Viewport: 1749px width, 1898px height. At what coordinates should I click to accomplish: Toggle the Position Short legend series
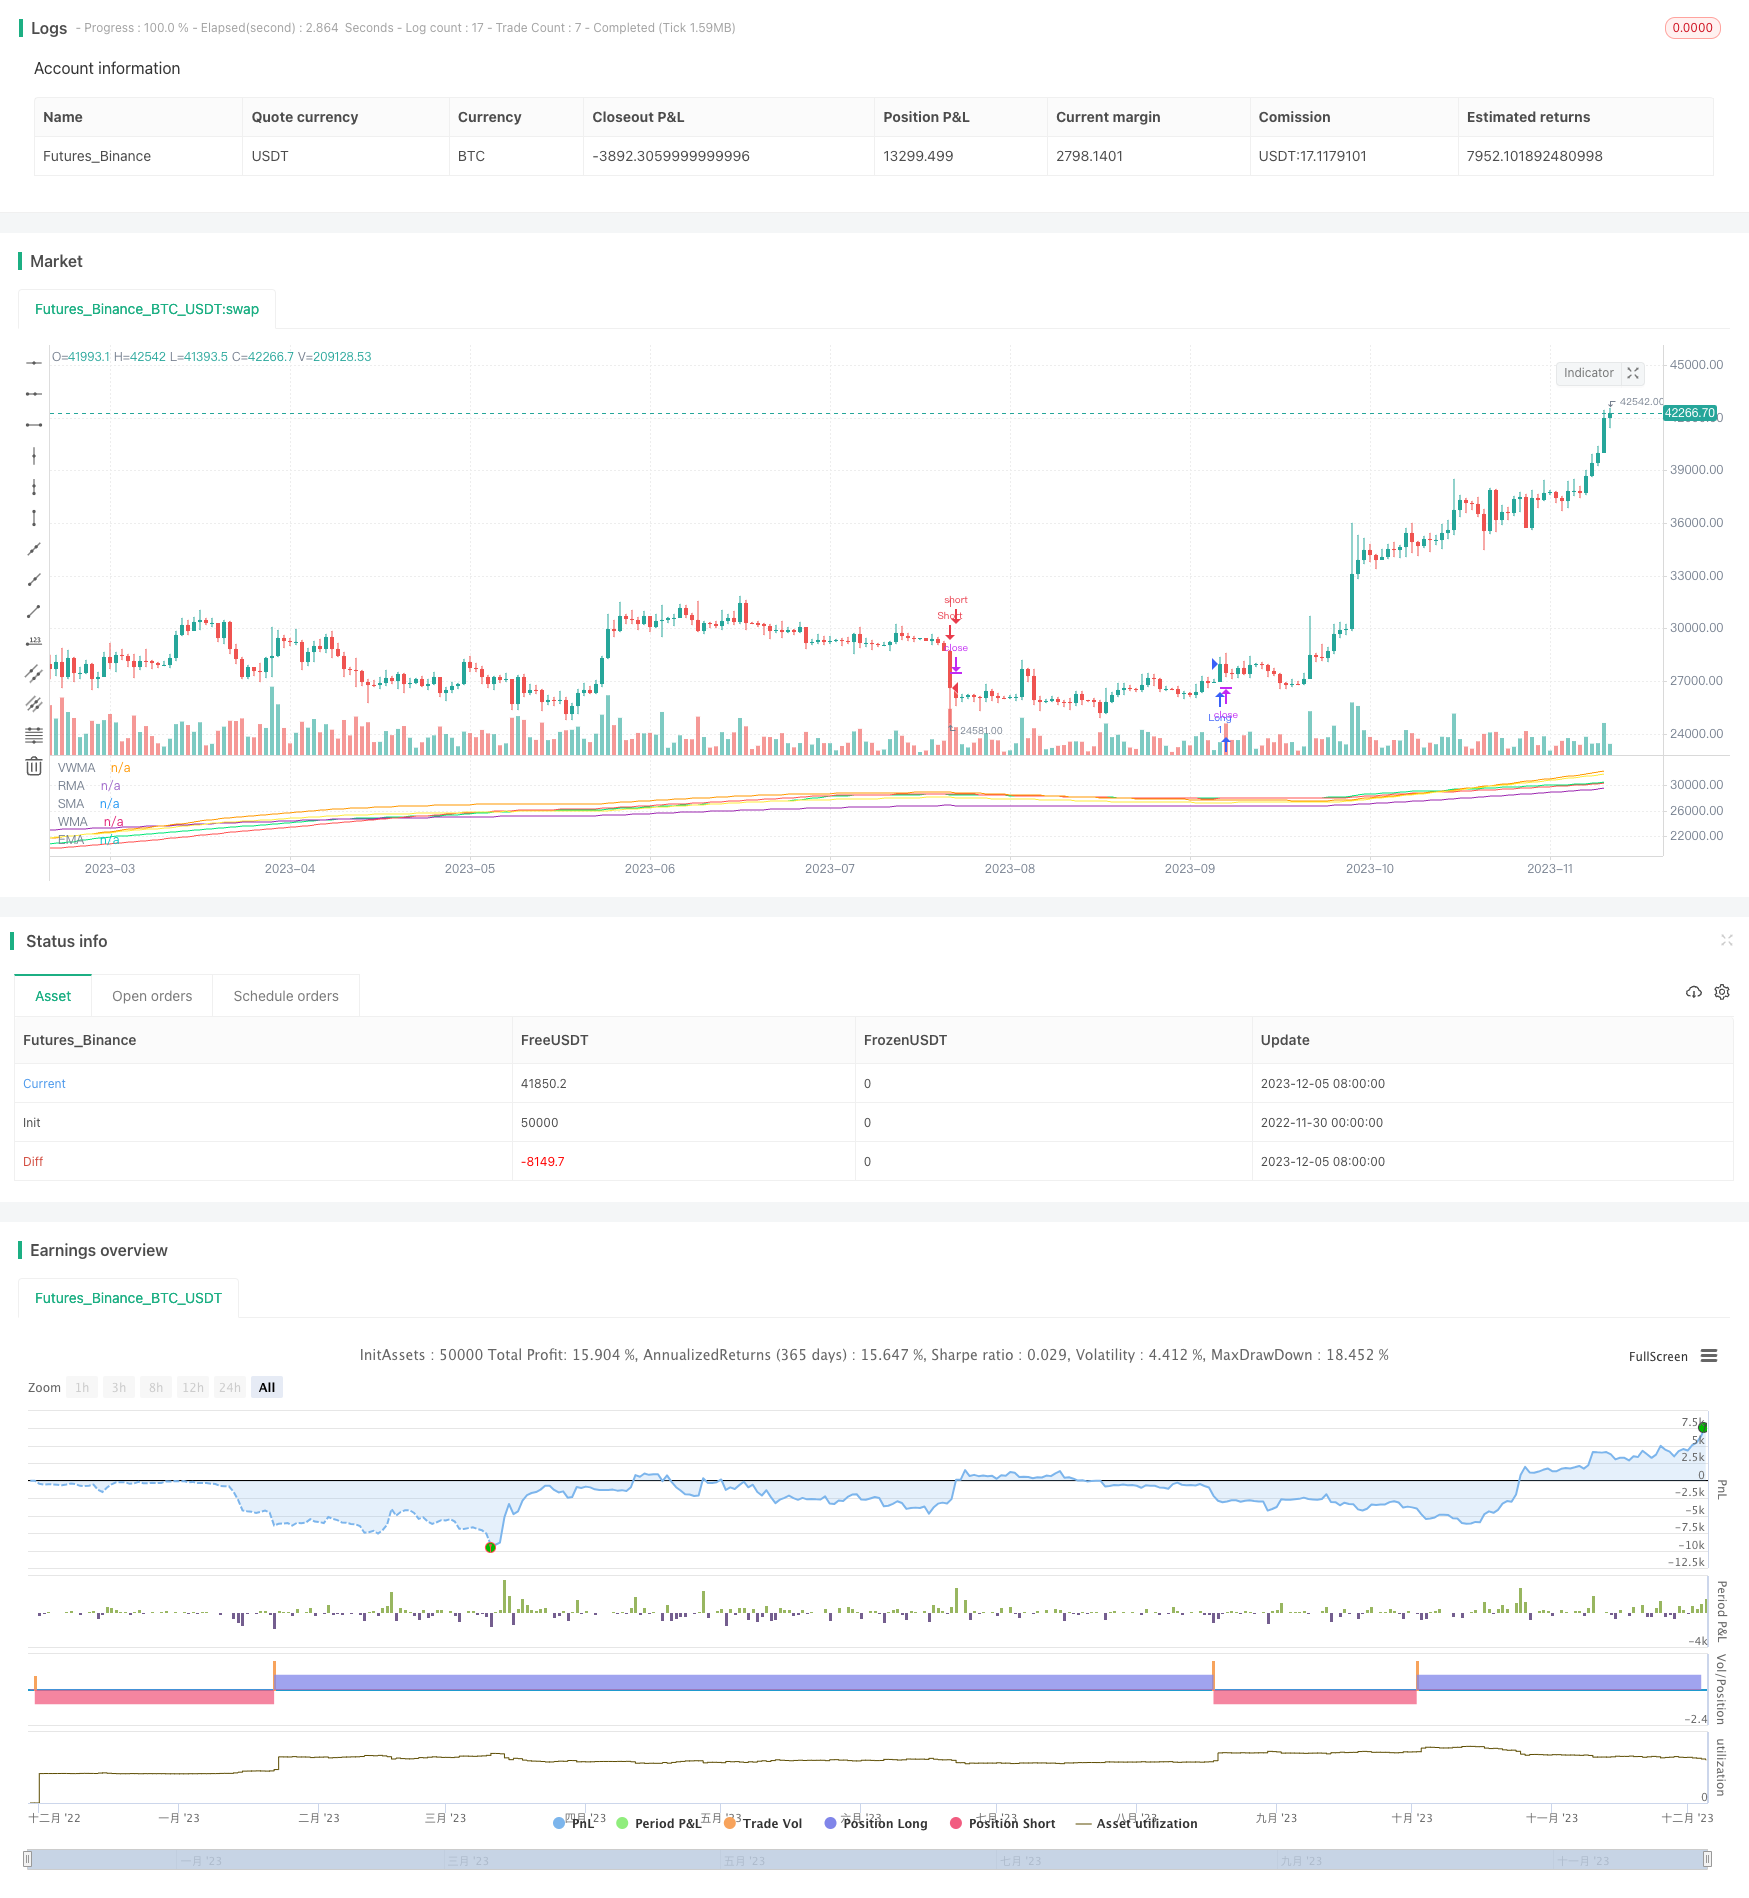1003,1824
